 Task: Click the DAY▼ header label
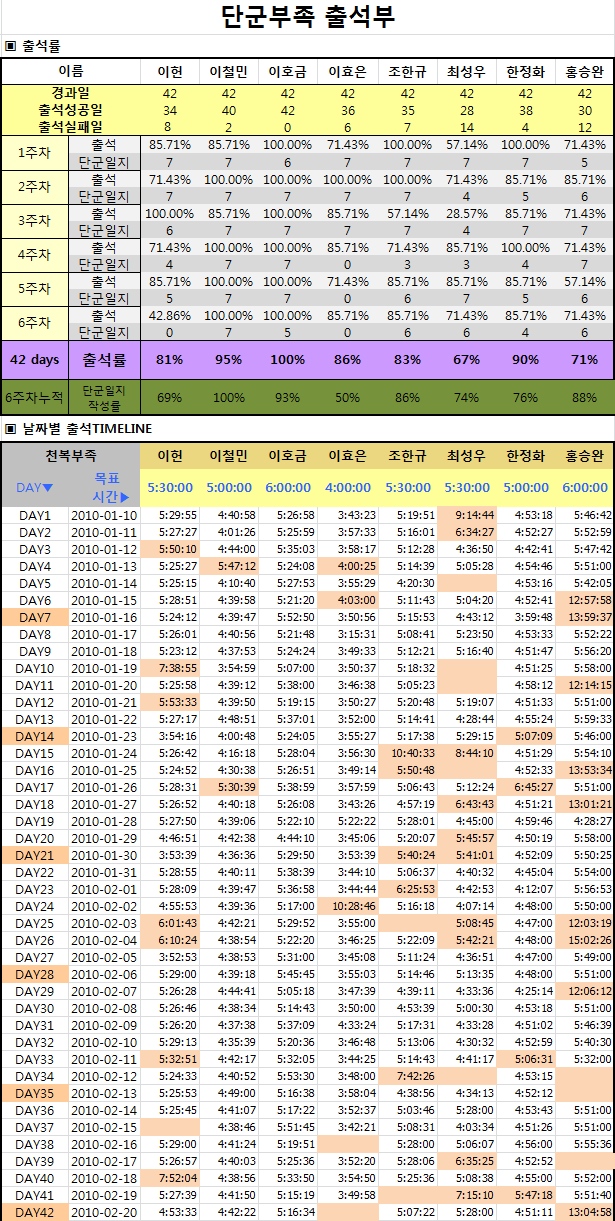pos(35,488)
